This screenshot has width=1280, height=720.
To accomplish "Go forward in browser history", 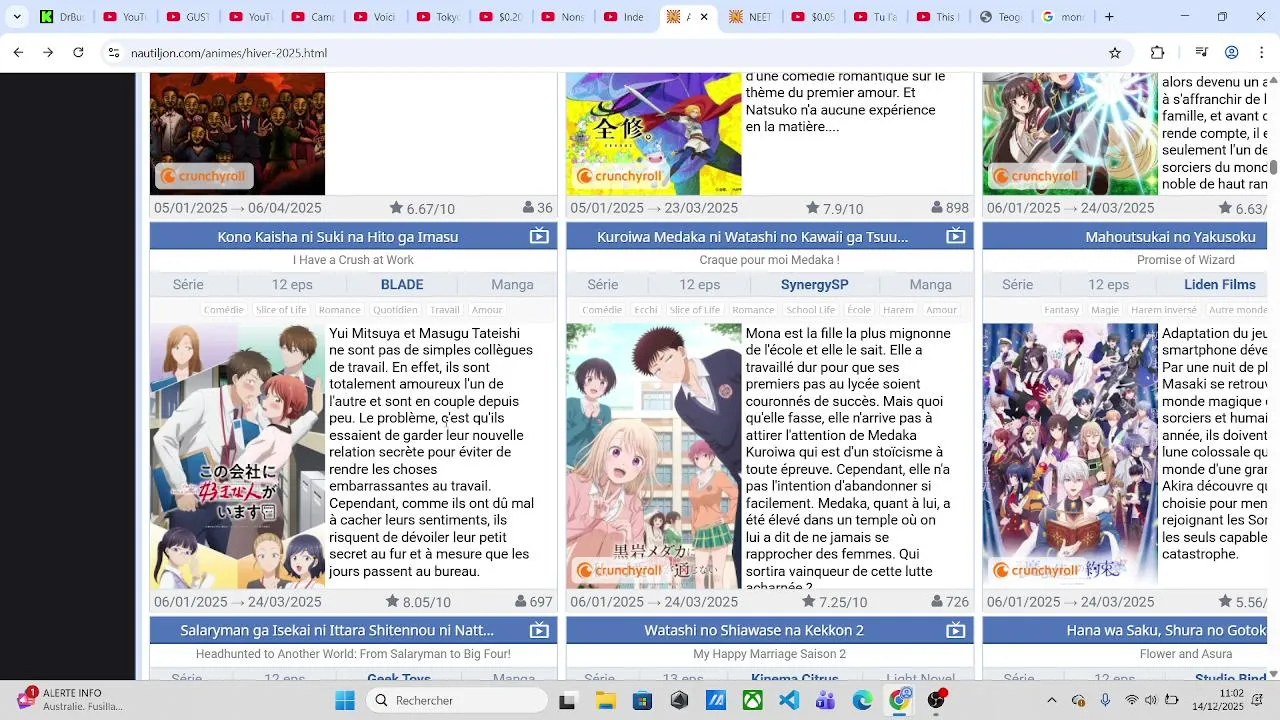I will pyautogui.click(x=48, y=53).
